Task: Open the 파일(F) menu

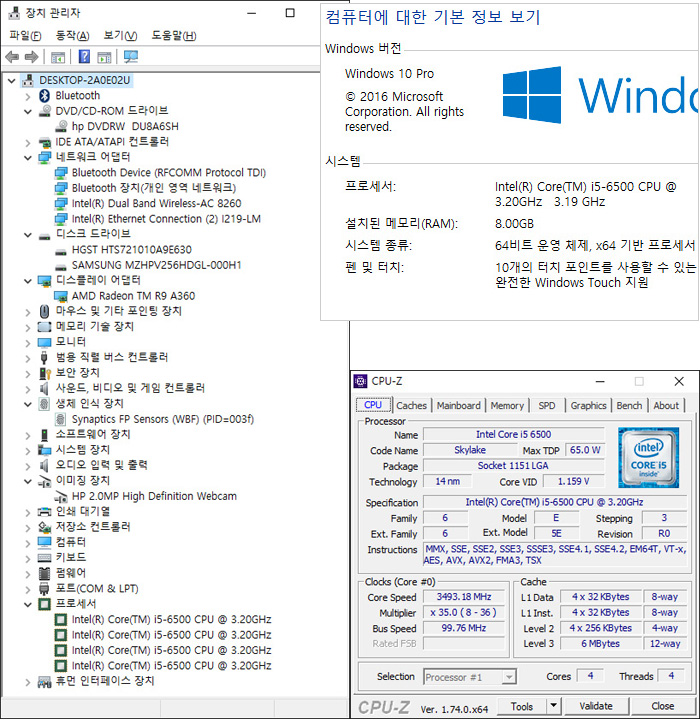Action: click(25, 36)
